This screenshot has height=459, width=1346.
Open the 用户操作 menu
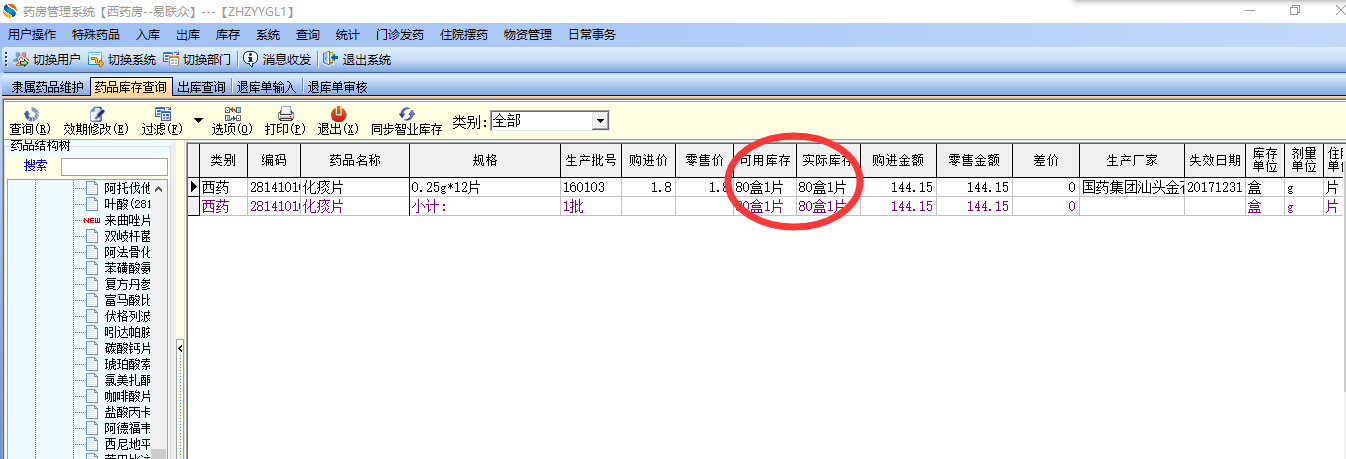point(32,34)
